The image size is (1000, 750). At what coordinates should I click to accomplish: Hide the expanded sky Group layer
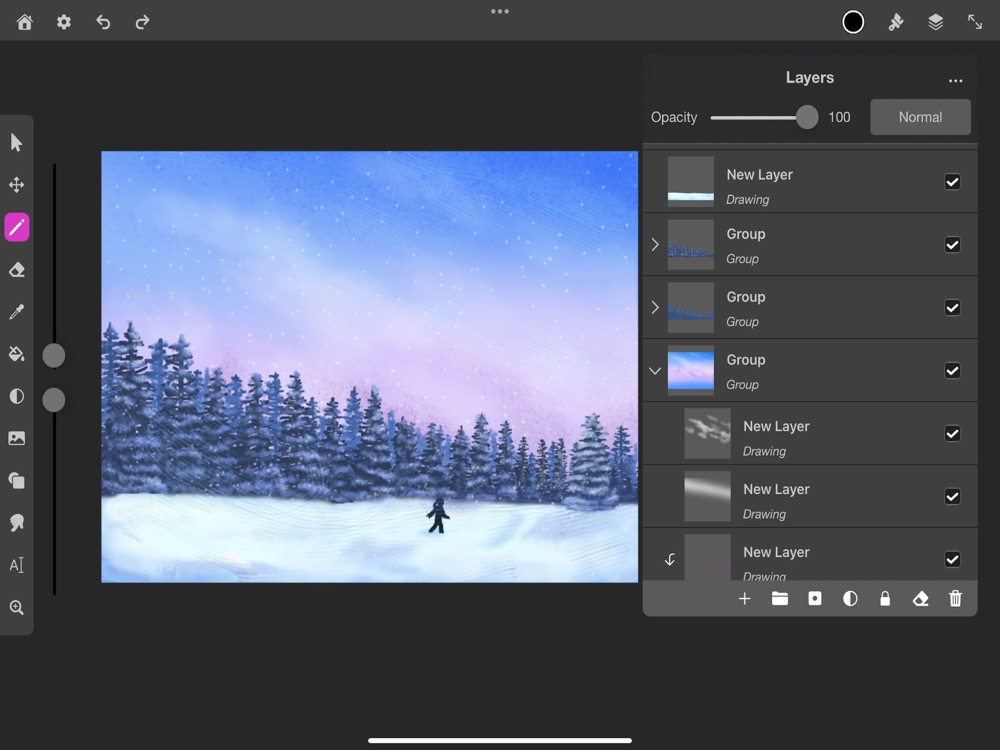coord(952,371)
